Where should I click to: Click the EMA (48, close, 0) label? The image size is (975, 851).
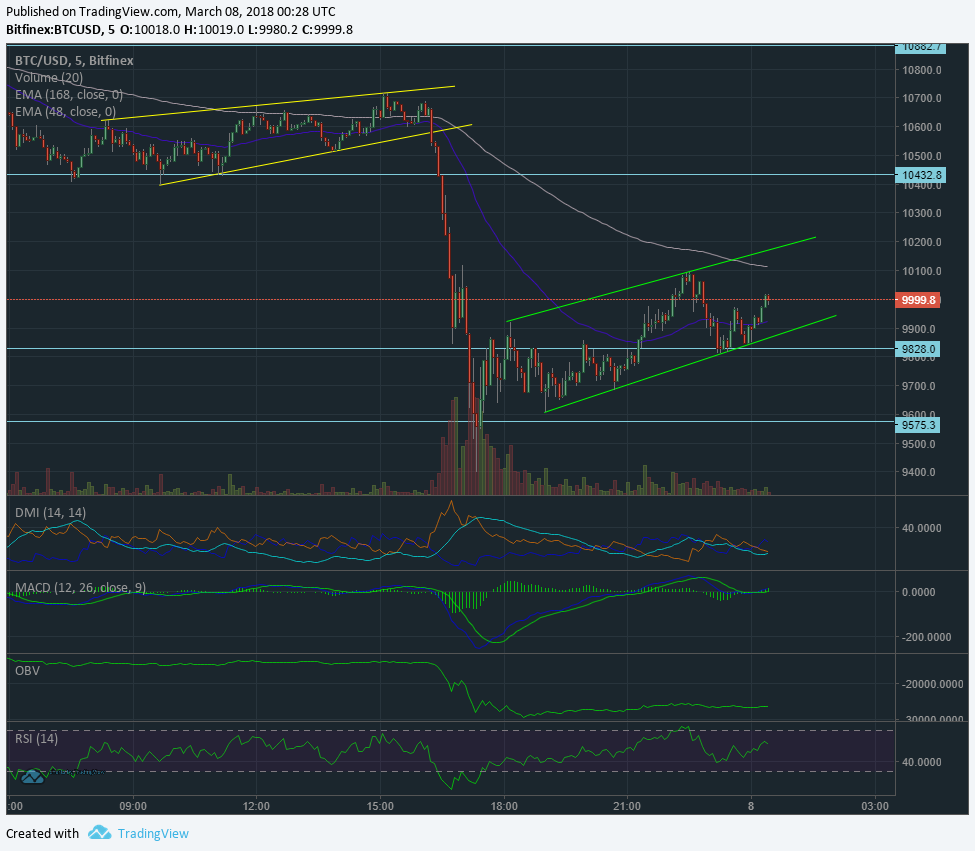[65, 111]
